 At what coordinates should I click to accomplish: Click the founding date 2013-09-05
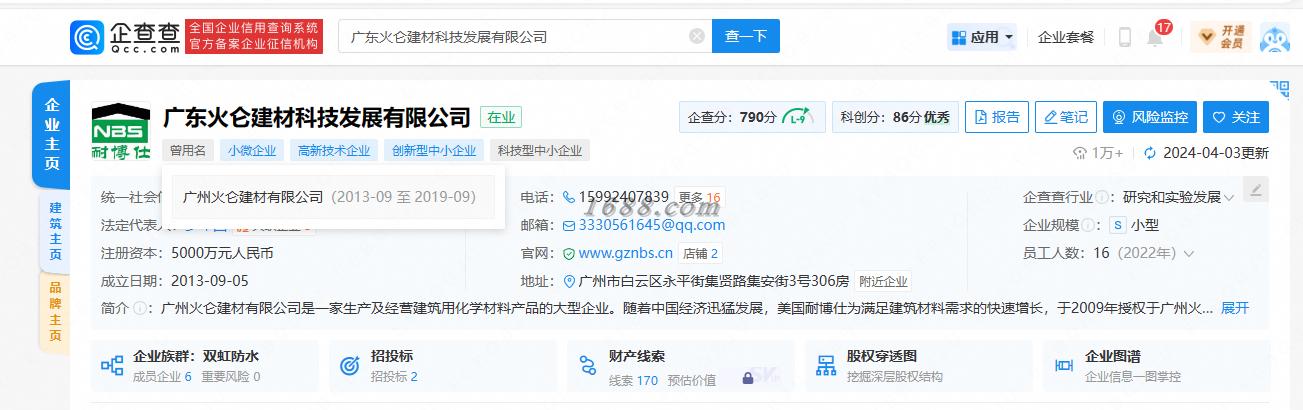210,281
